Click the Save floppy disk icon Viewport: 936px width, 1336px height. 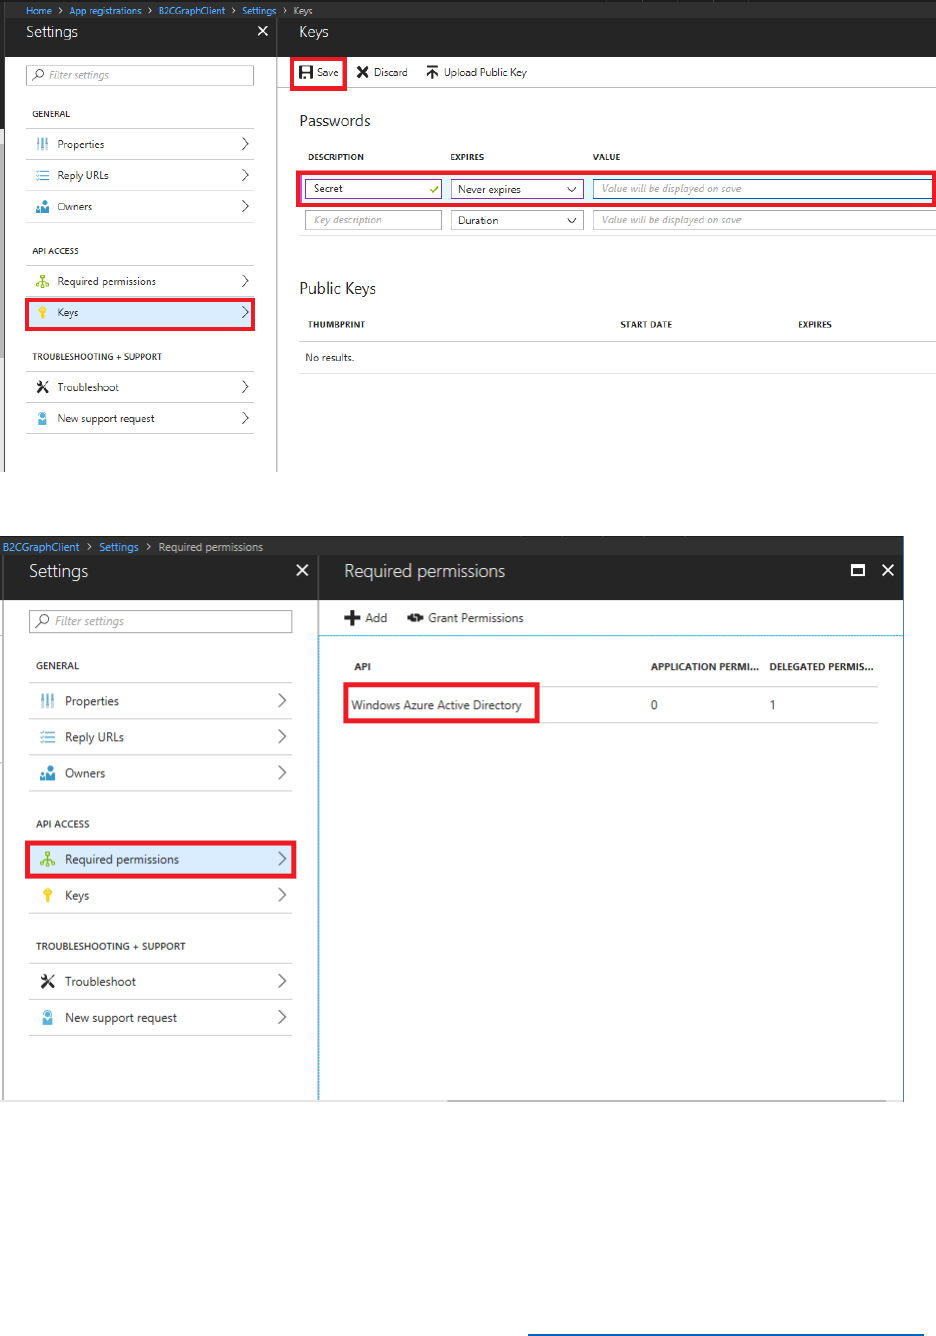pos(306,72)
